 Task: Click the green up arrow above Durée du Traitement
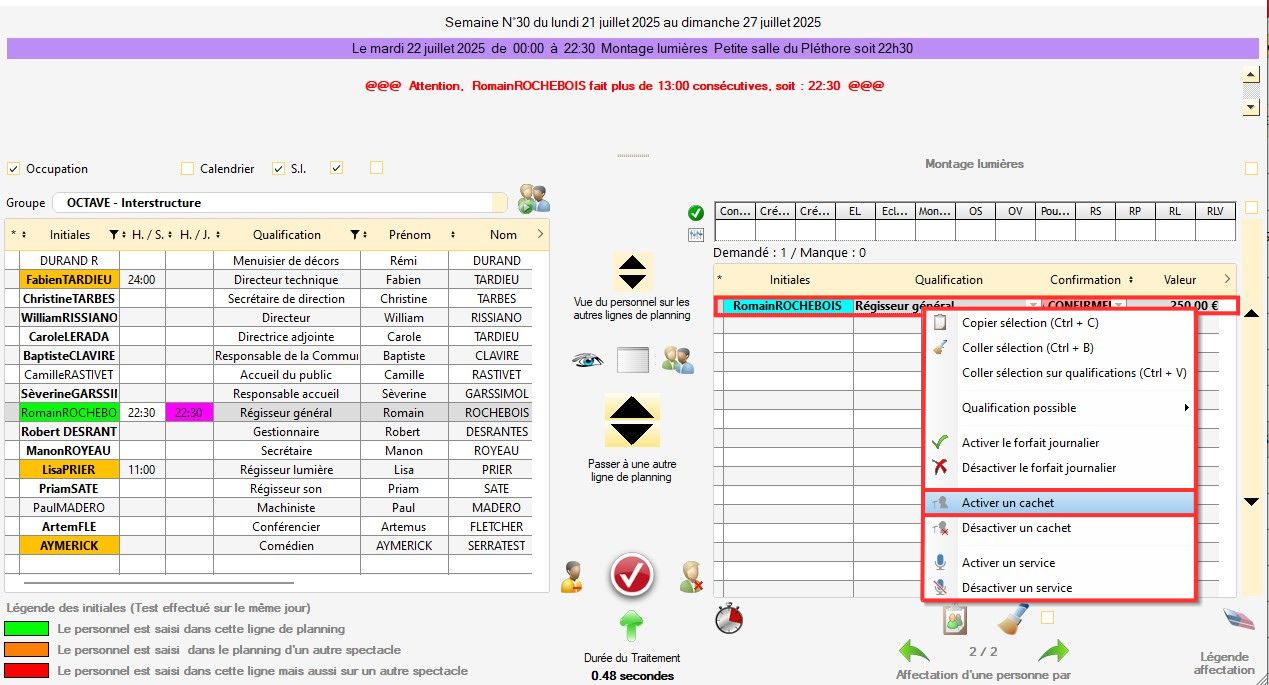pos(630,627)
